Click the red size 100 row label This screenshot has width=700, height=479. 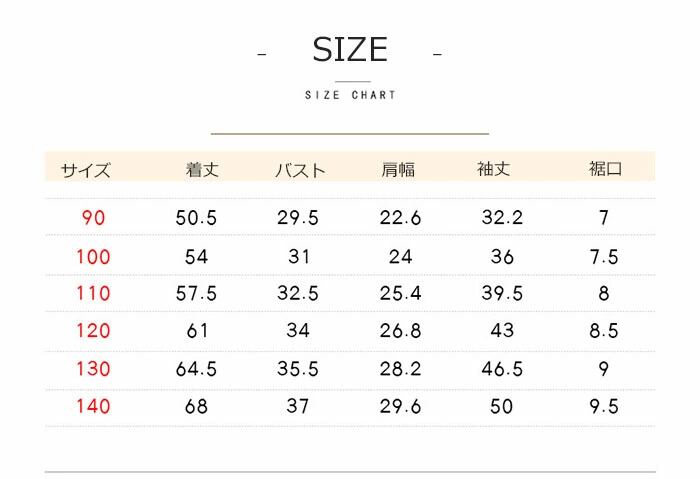click(x=93, y=257)
